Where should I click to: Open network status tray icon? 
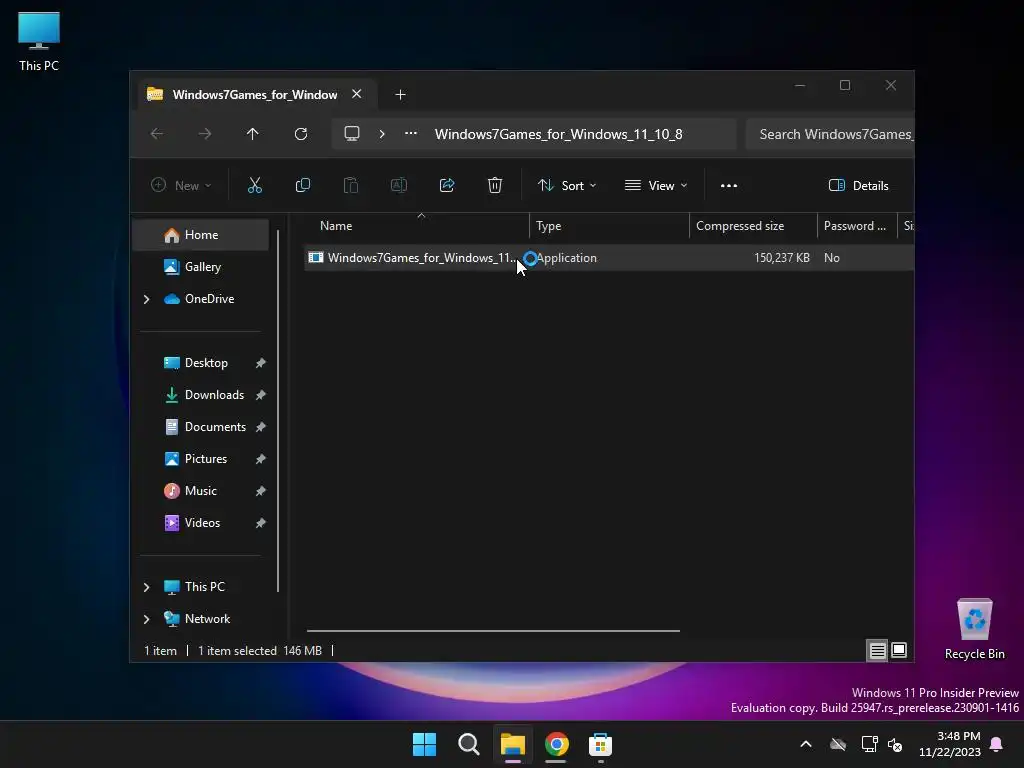(x=869, y=744)
